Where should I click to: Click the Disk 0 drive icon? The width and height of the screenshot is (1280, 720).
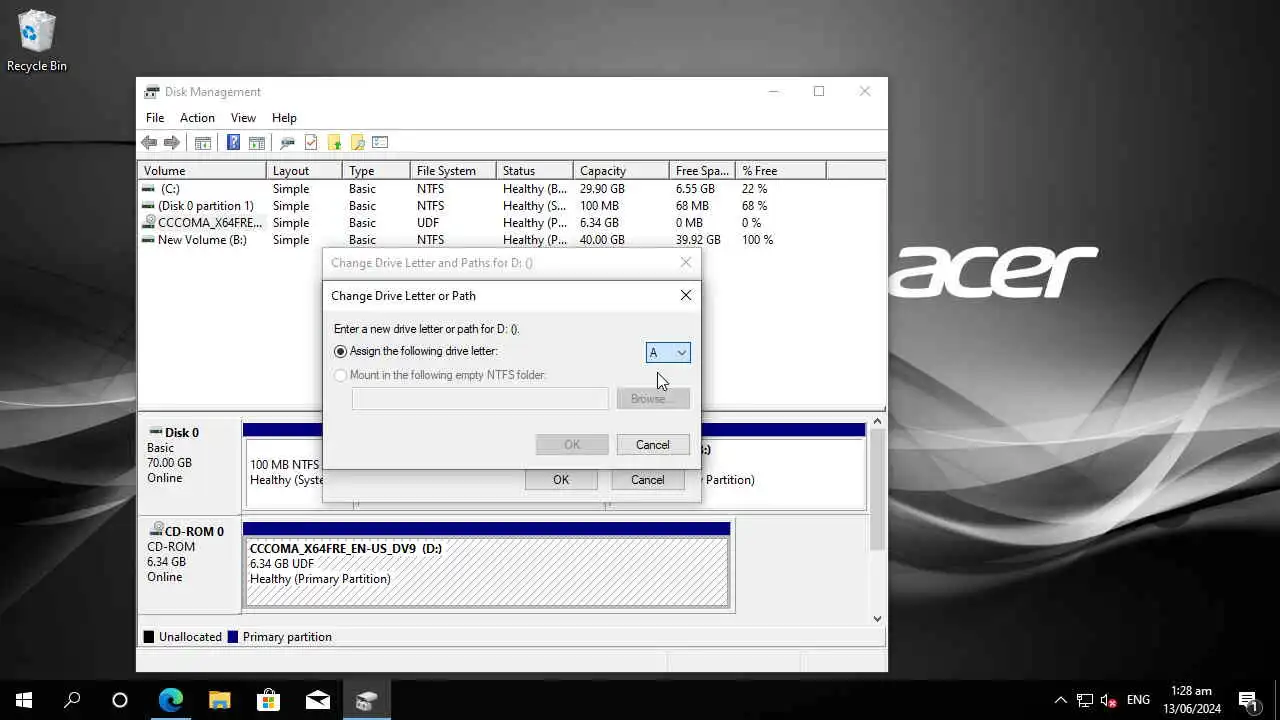point(155,432)
